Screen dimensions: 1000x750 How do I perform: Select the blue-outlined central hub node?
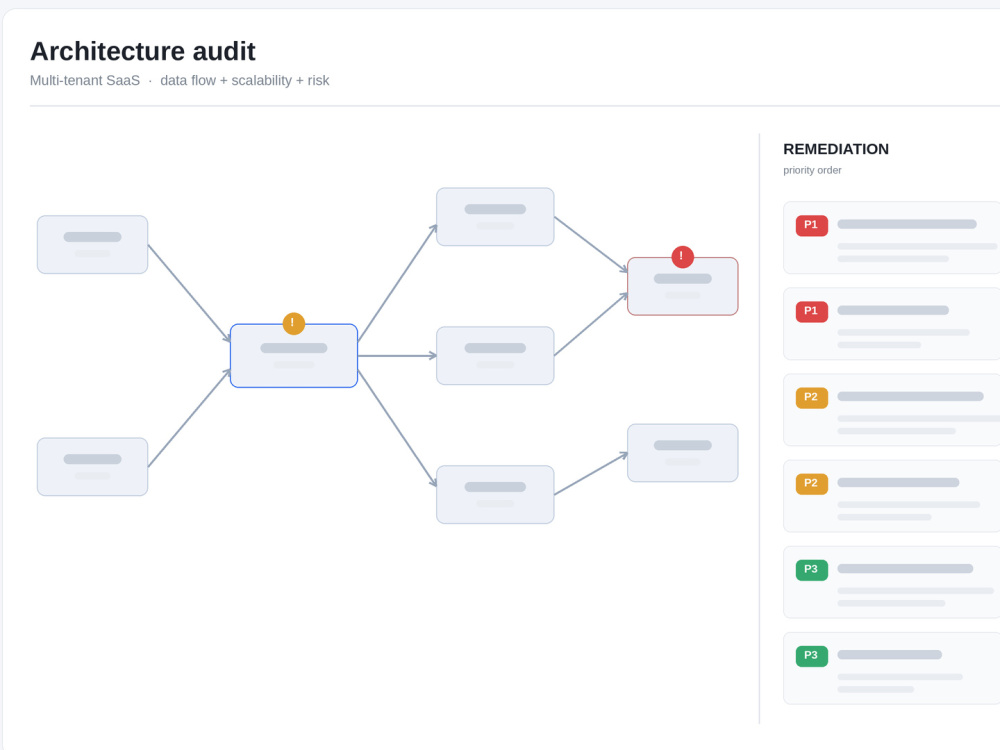tap(293, 356)
